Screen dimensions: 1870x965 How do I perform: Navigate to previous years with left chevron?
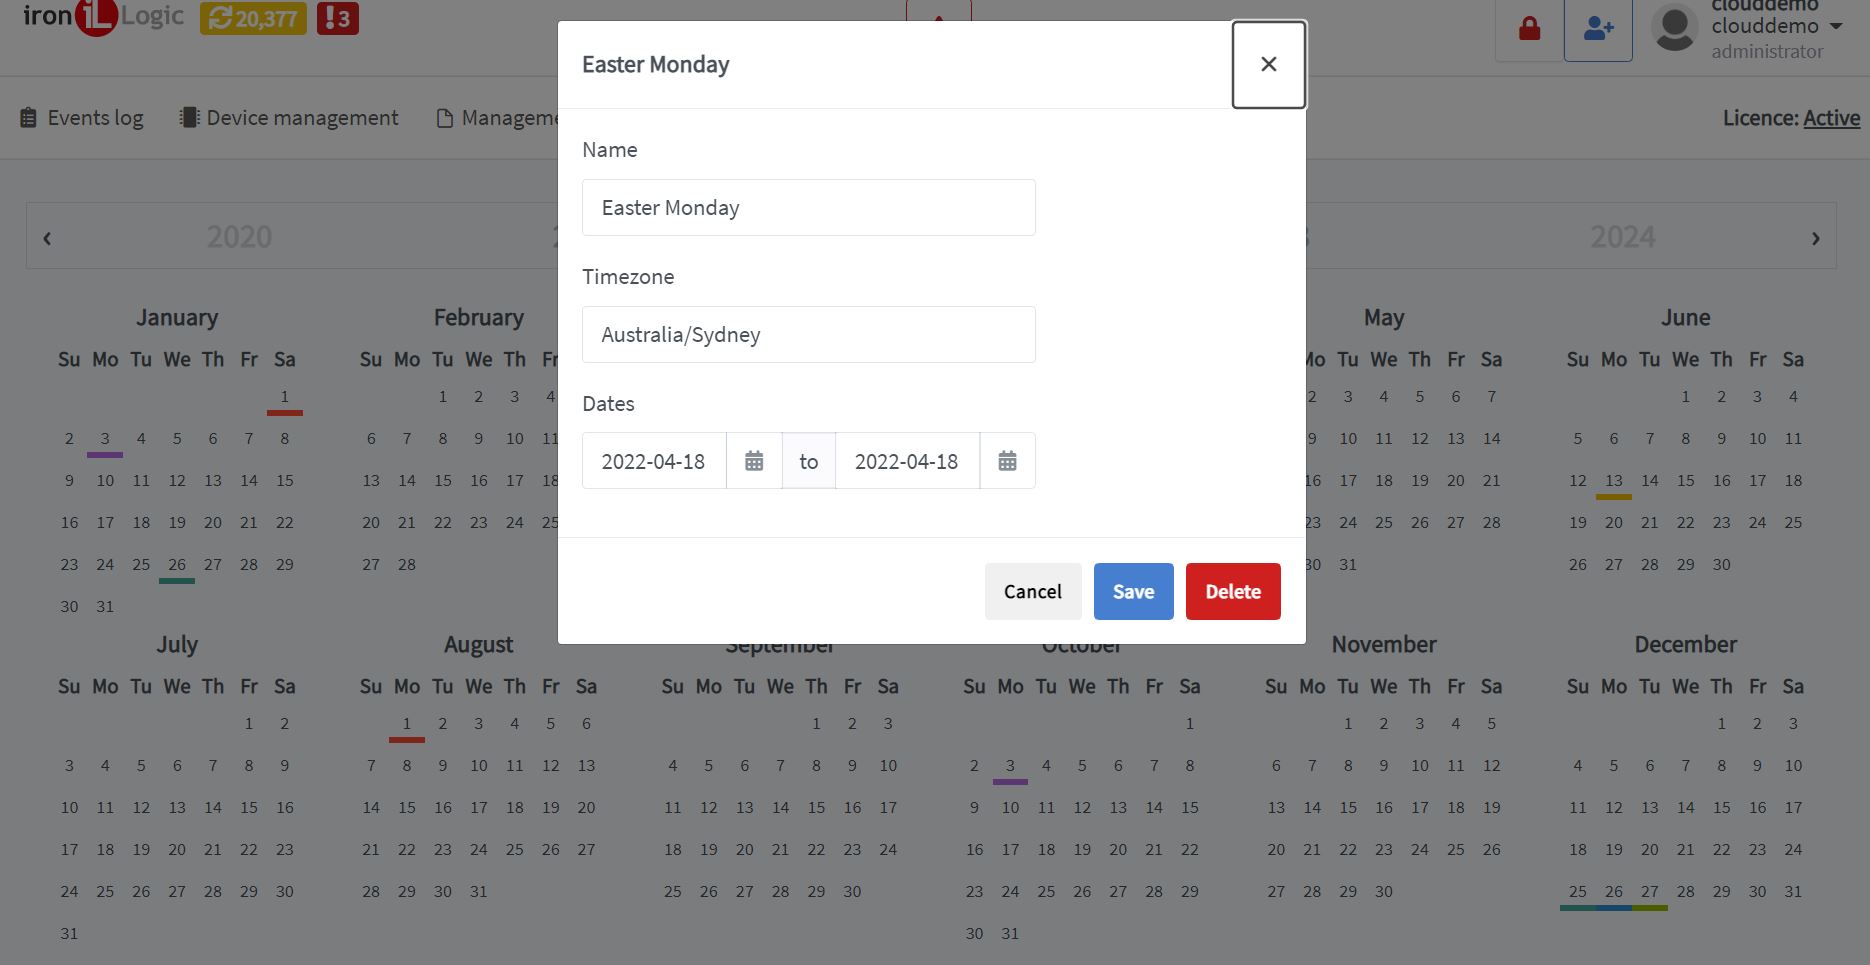[46, 237]
